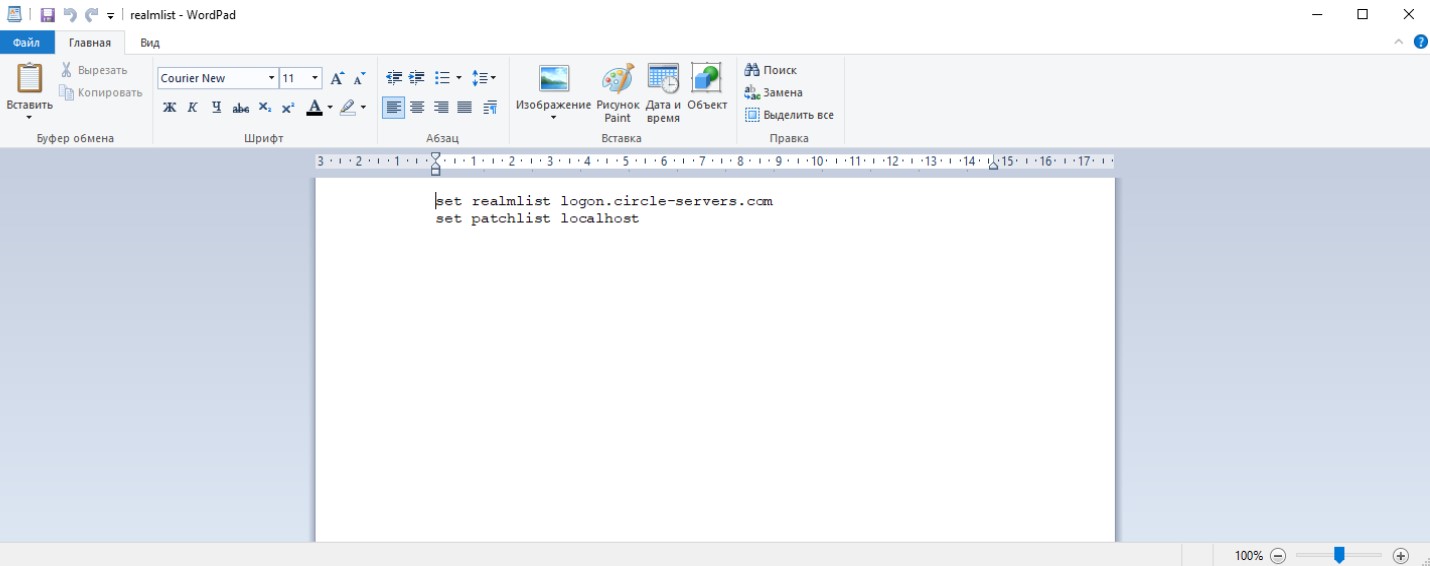Click the Поиск (Find) button
Viewport: 1430px width, 566px height.
coord(771,70)
